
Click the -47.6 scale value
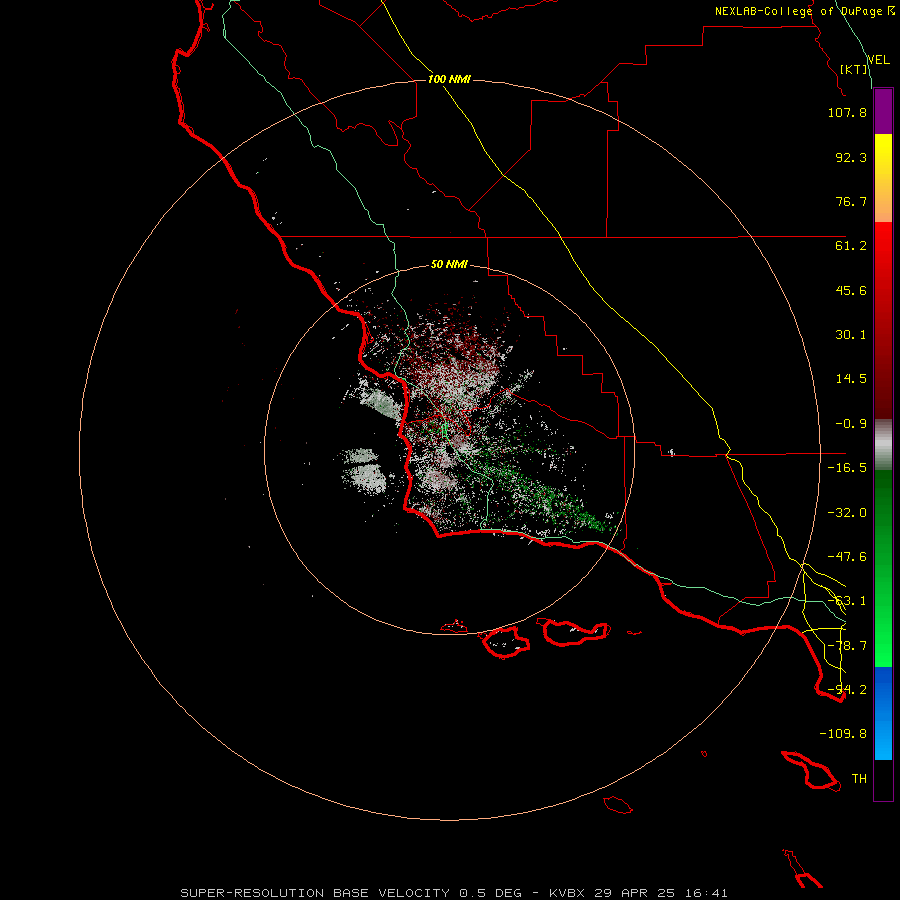[847, 557]
